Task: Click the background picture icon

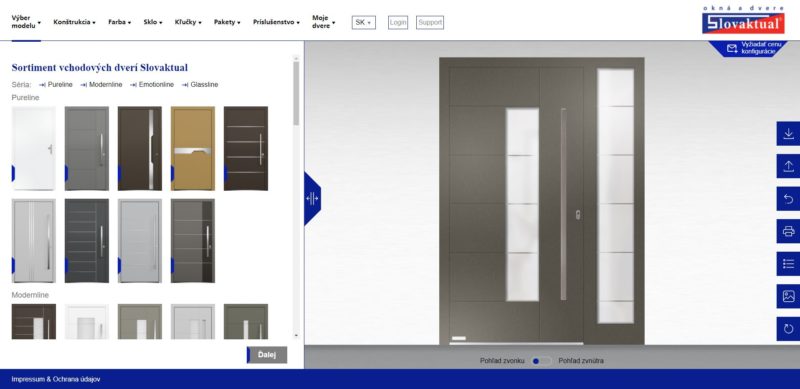Action: coord(788,296)
